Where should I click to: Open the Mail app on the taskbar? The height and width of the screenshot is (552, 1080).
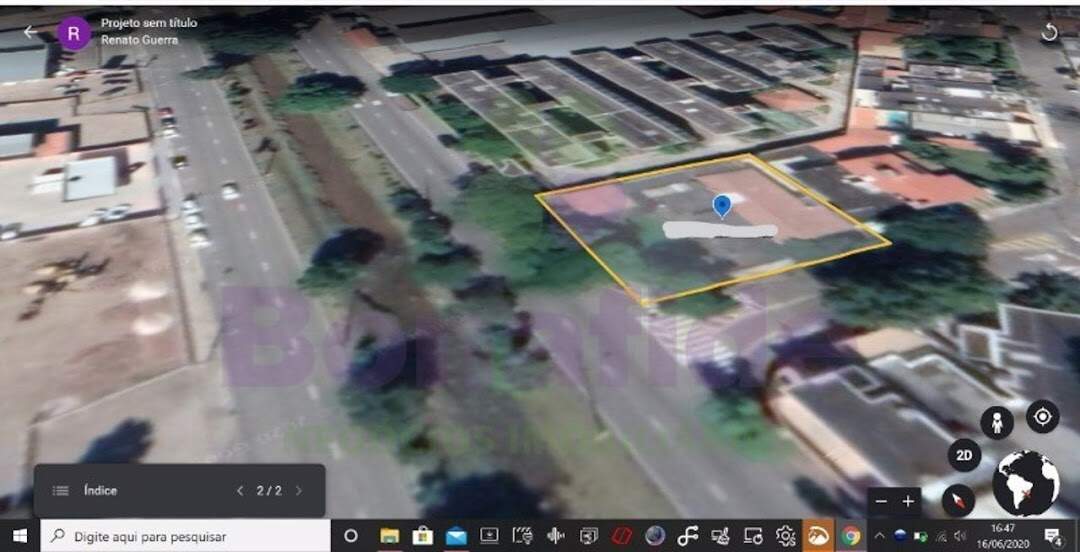click(x=456, y=536)
